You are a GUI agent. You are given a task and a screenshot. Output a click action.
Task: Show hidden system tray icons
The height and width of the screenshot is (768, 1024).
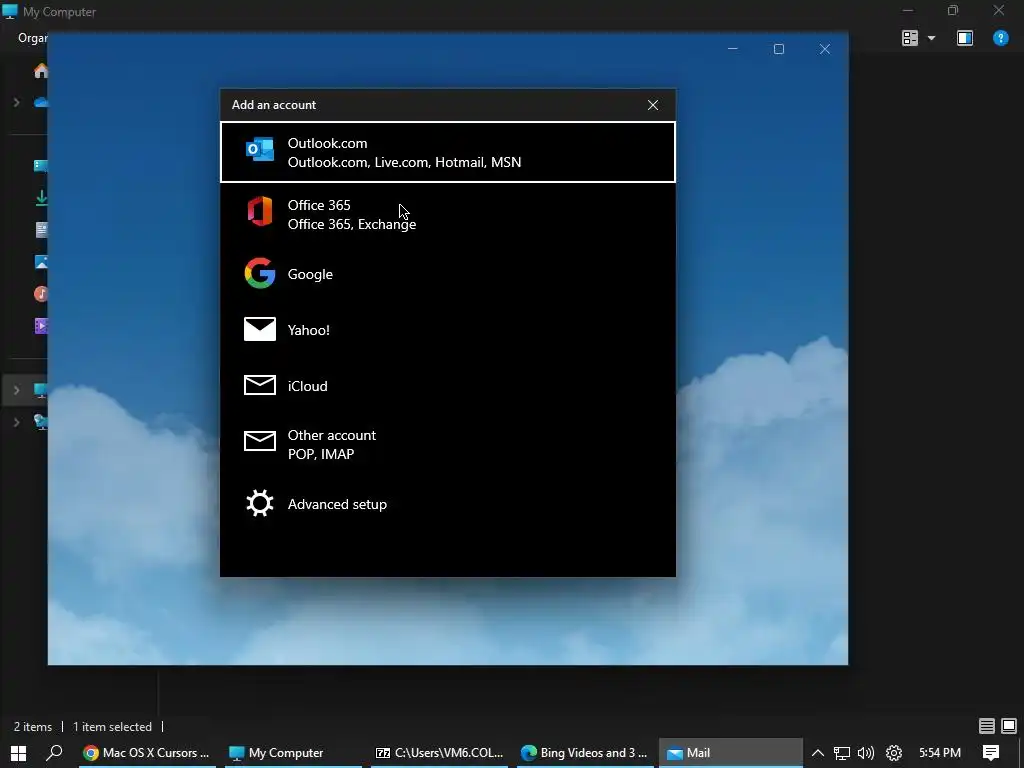point(818,753)
